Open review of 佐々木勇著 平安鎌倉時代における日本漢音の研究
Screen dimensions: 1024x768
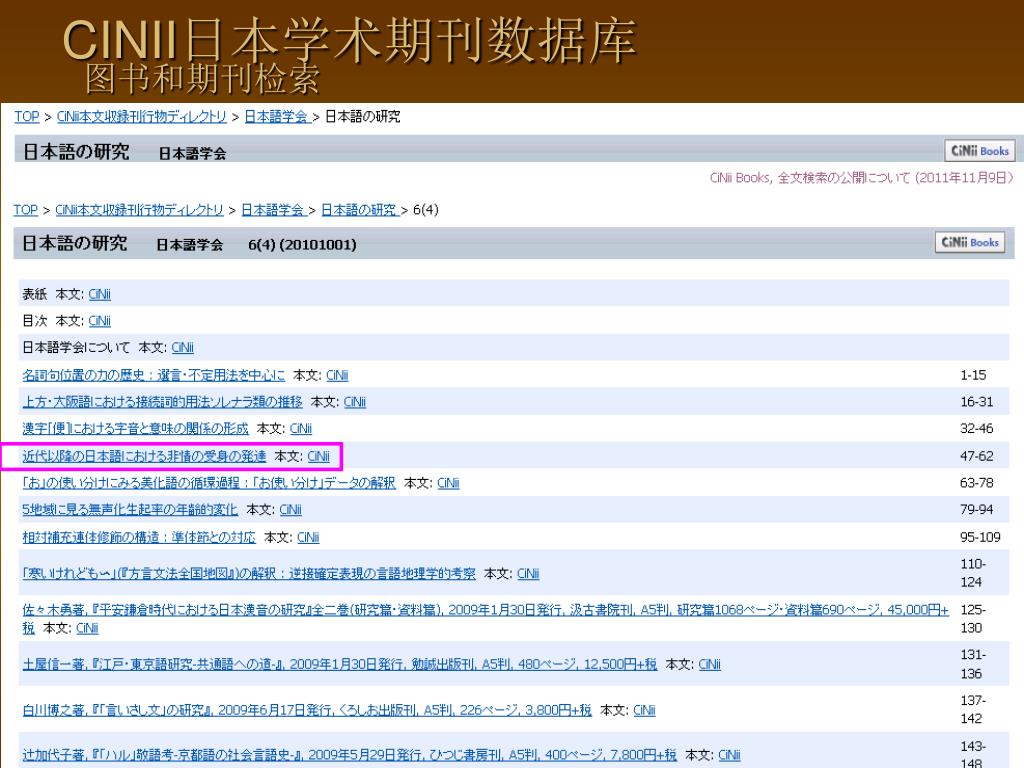point(485,610)
